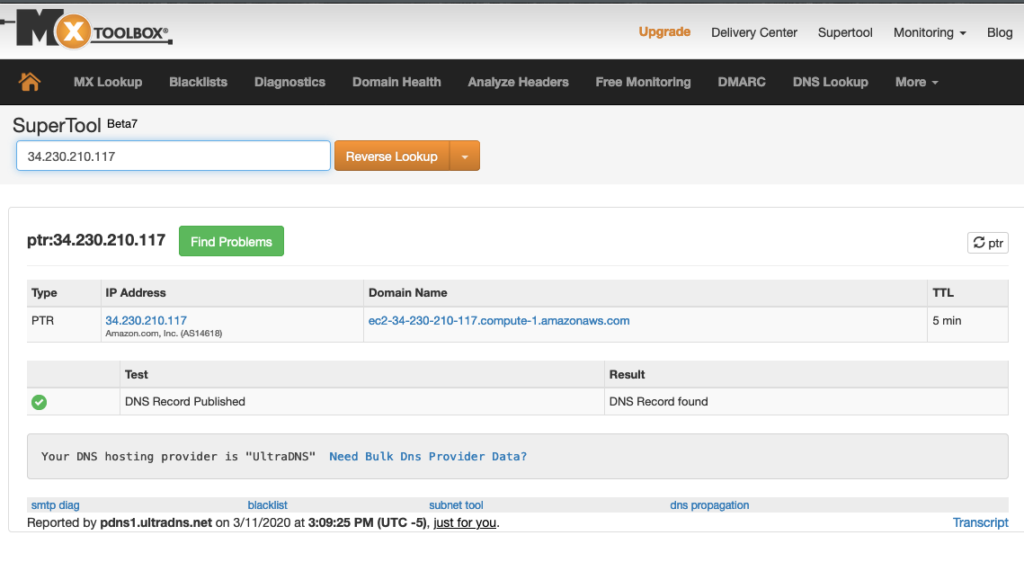Select the ptr:34.230.210.117 heading
Screen dimensions: 1024x562
pos(96,240)
